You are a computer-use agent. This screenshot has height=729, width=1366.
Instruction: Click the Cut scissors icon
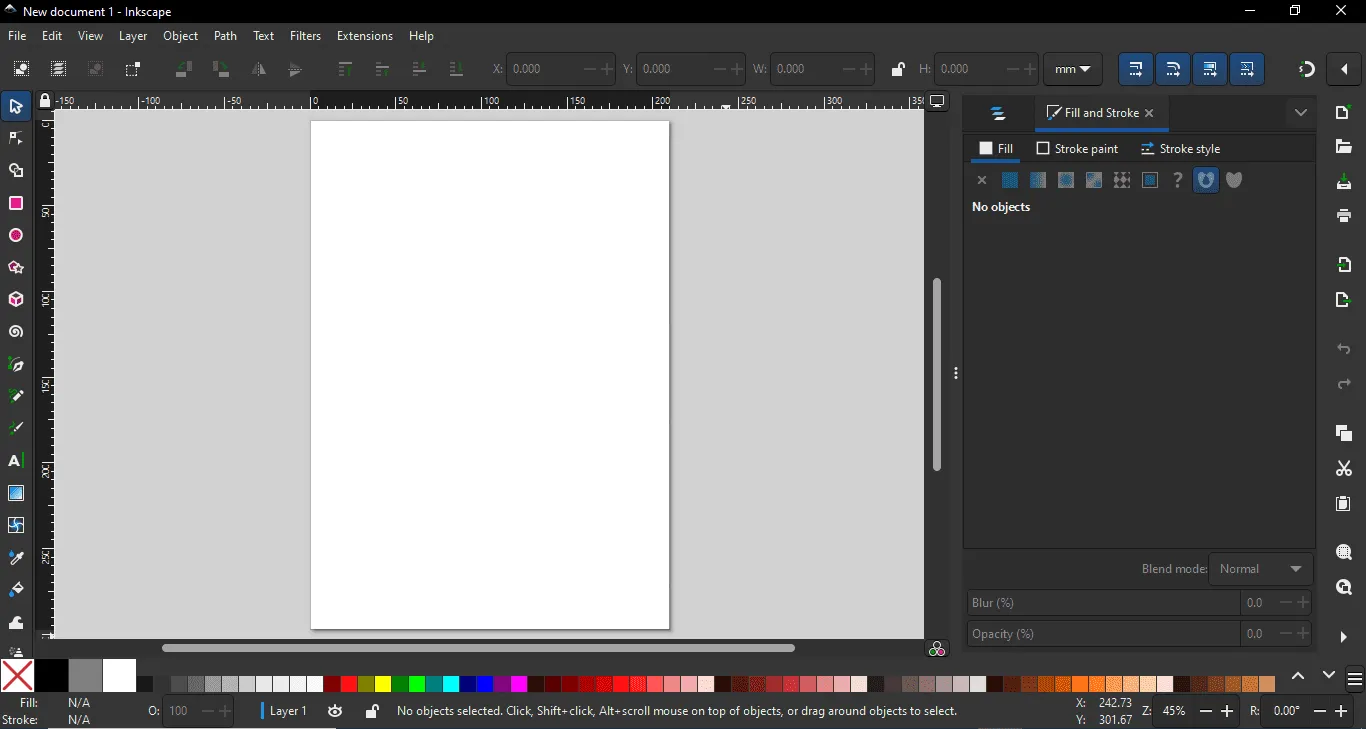pos(1344,469)
